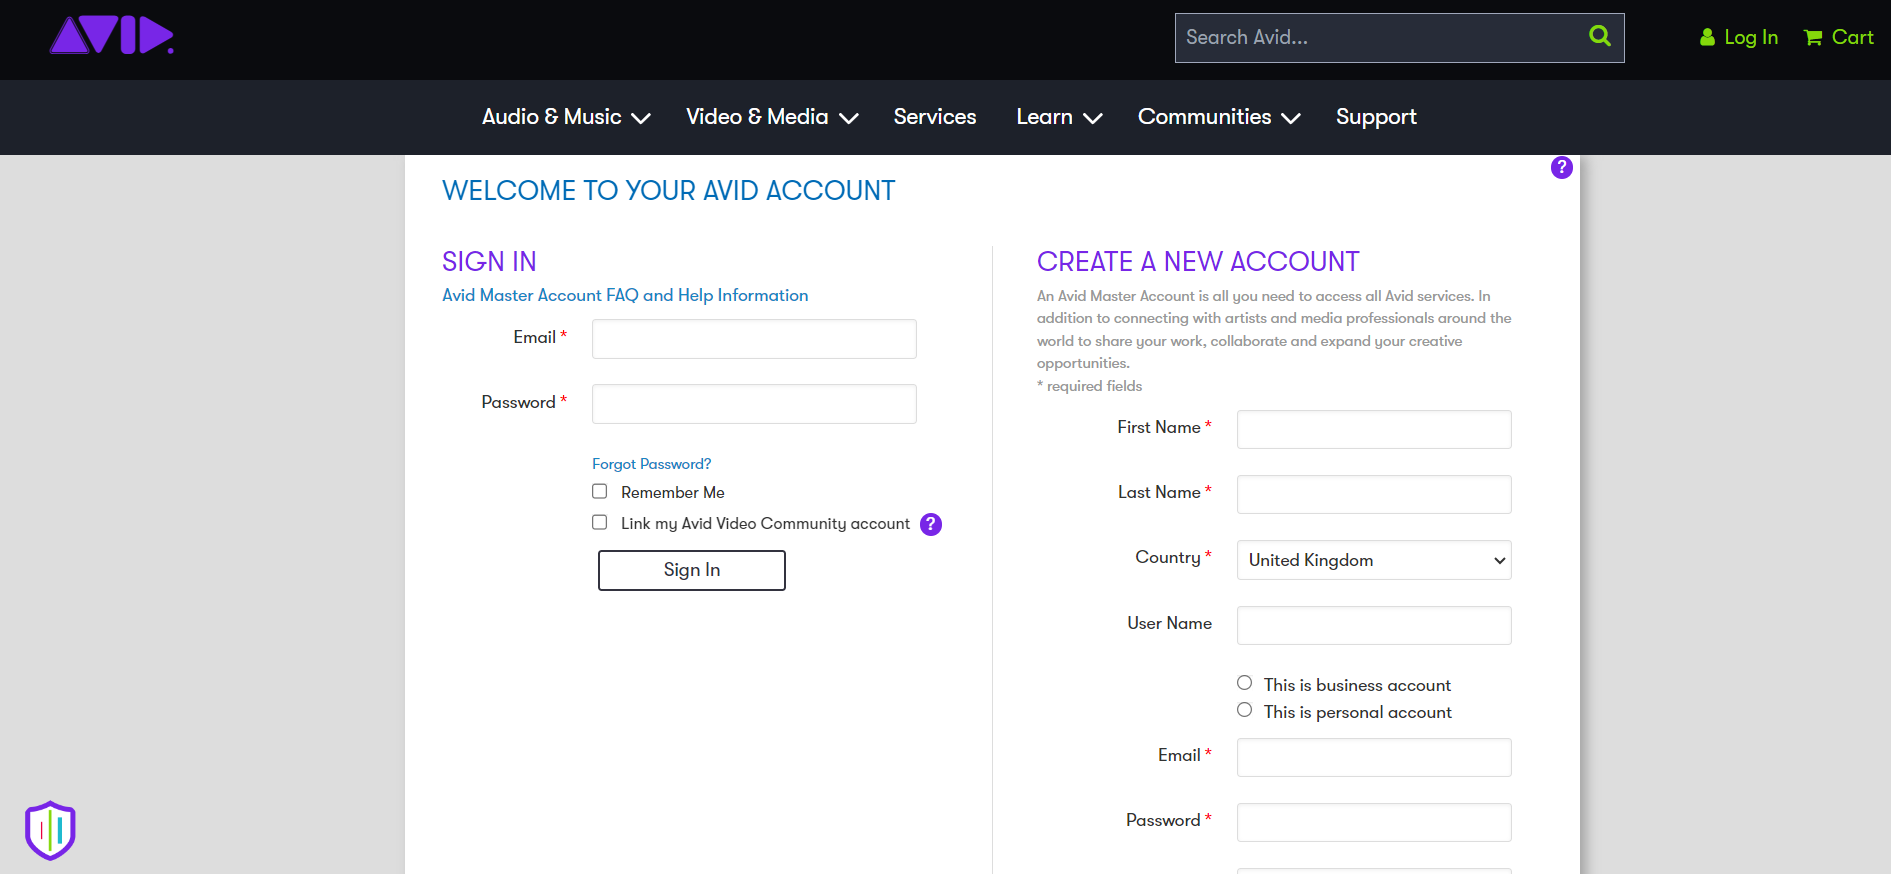
Task: Click the User Name input field
Action: tap(1374, 625)
